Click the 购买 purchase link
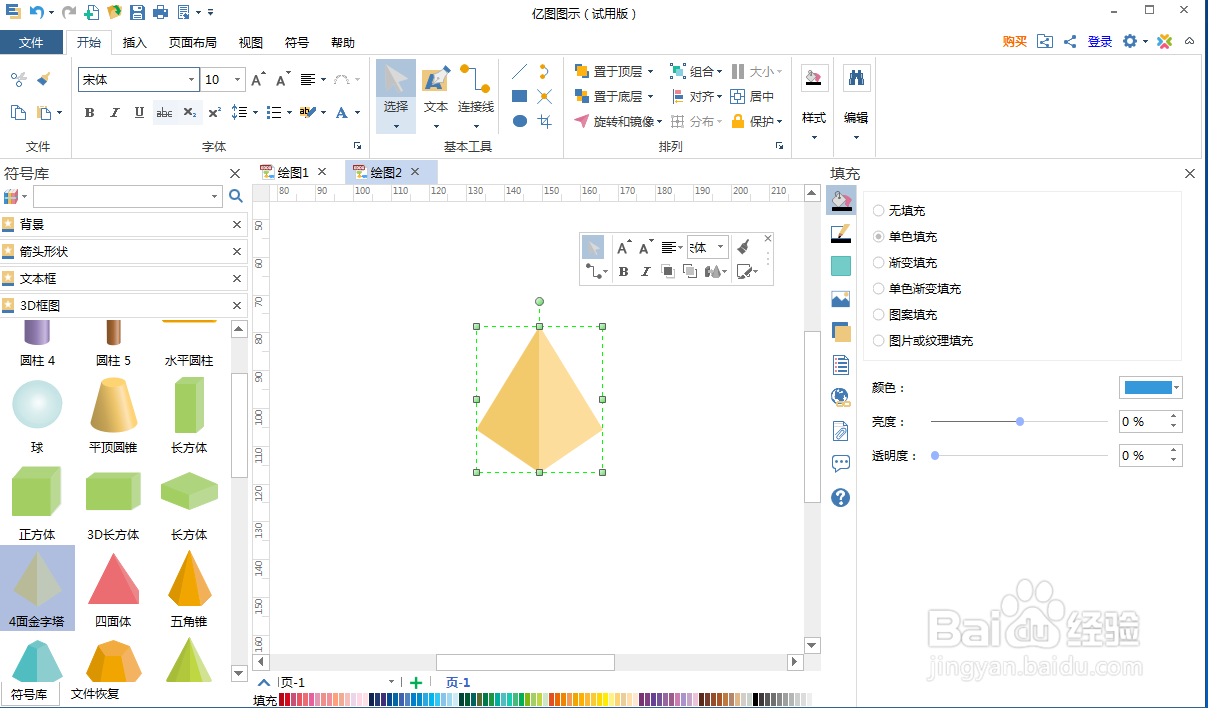1208x708 pixels. coord(1016,42)
